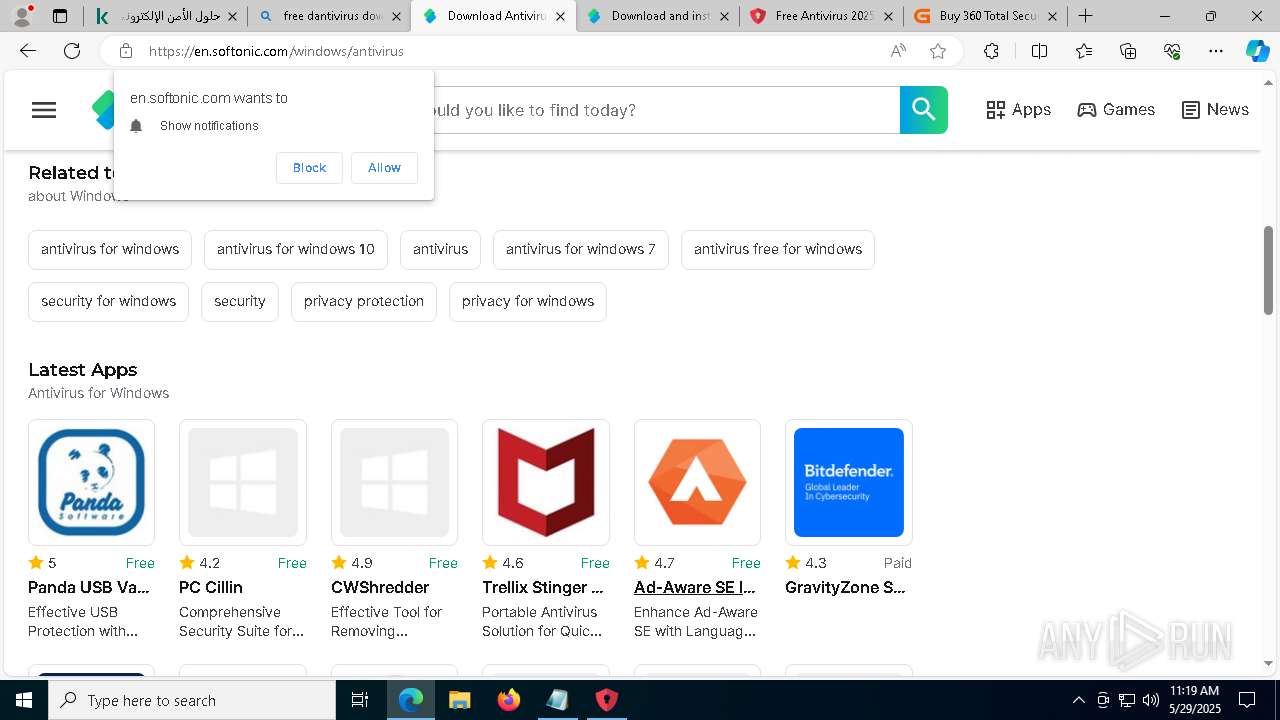This screenshot has height=720, width=1280.
Task: Go back to previous page
Action: (28, 51)
